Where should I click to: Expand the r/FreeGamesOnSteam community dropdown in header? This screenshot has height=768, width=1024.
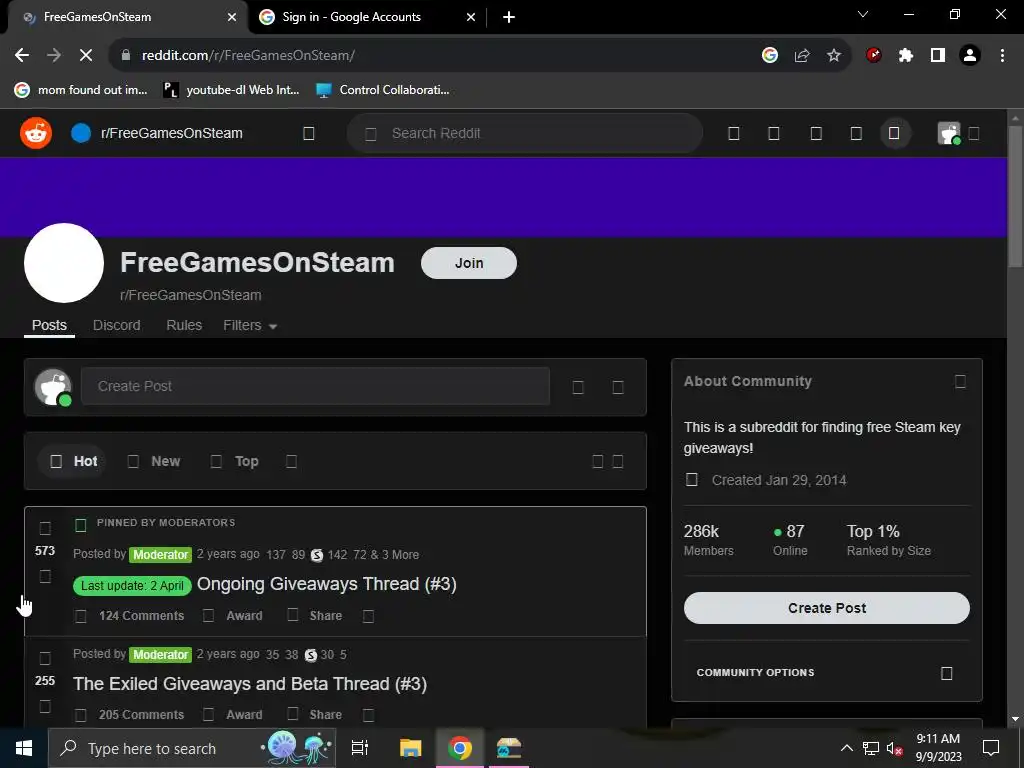(309, 134)
